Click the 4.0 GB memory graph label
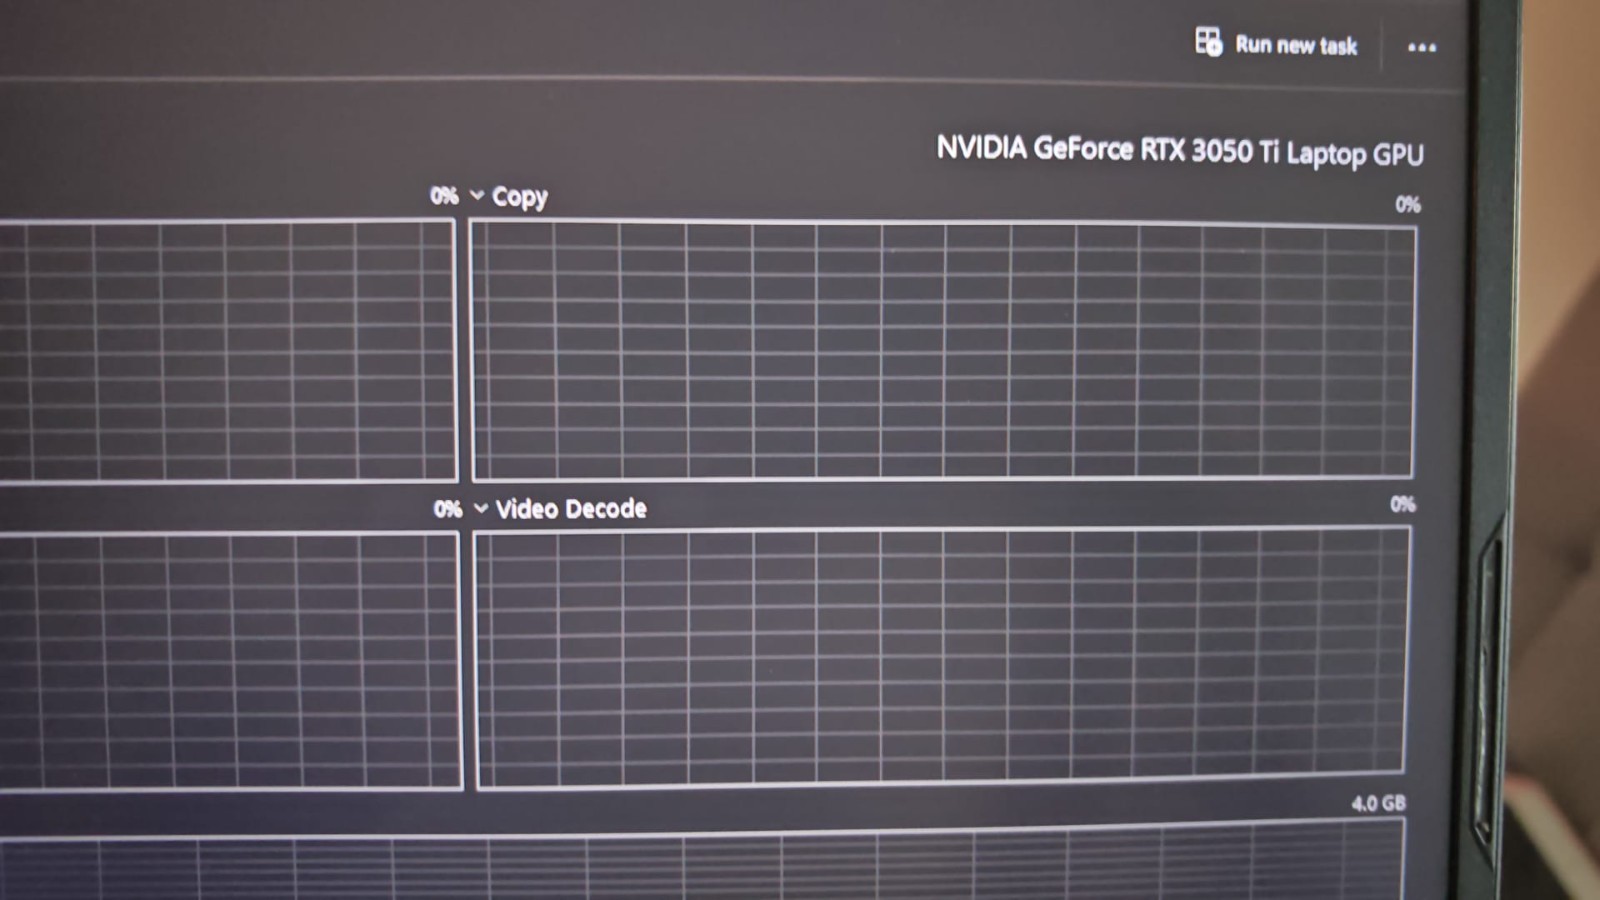Screen dimensions: 1600x900 1378,803
